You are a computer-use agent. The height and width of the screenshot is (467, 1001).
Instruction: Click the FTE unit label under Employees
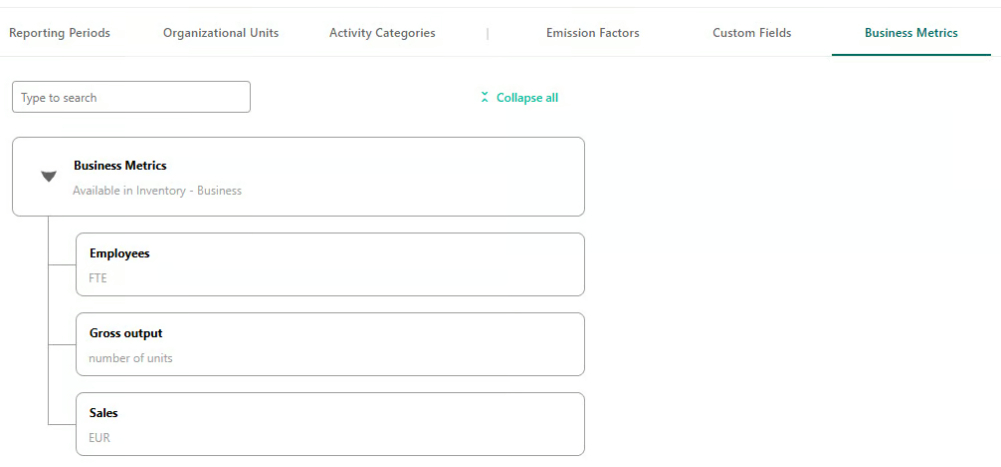click(x=98, y=278)
